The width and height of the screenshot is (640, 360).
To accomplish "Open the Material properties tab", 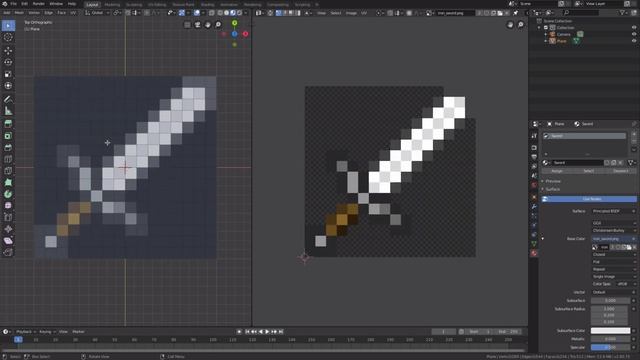I will click(x=534, y=253).
